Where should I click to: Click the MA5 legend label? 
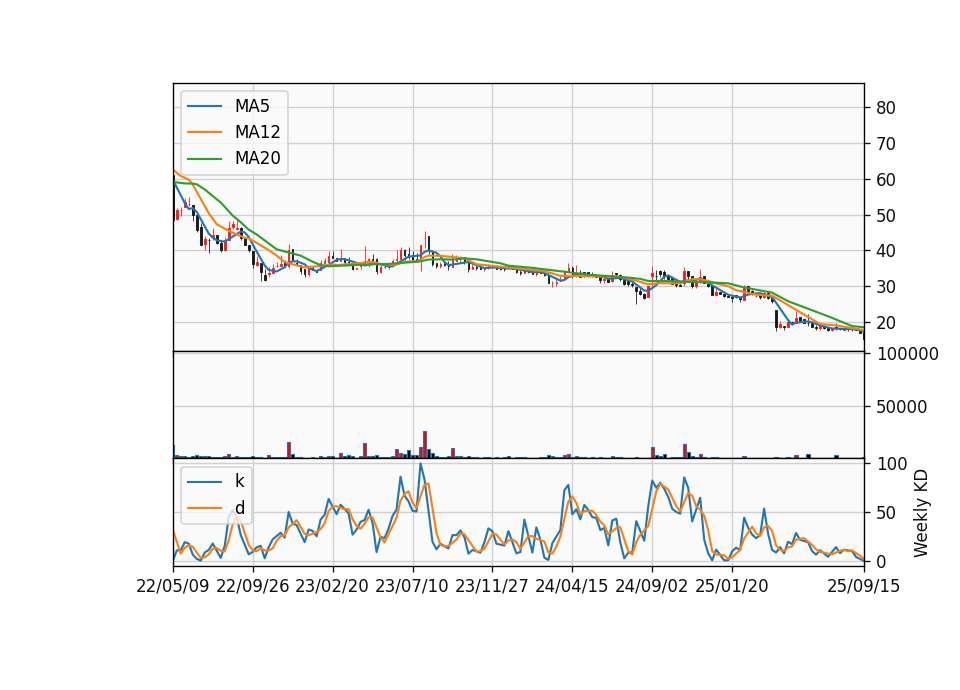click(252, 106)
